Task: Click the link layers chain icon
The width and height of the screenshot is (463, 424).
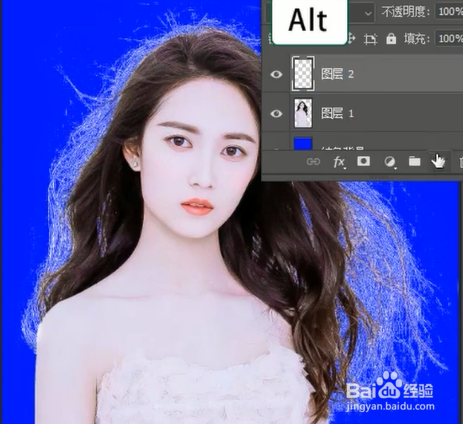Action: coord(313,162)
